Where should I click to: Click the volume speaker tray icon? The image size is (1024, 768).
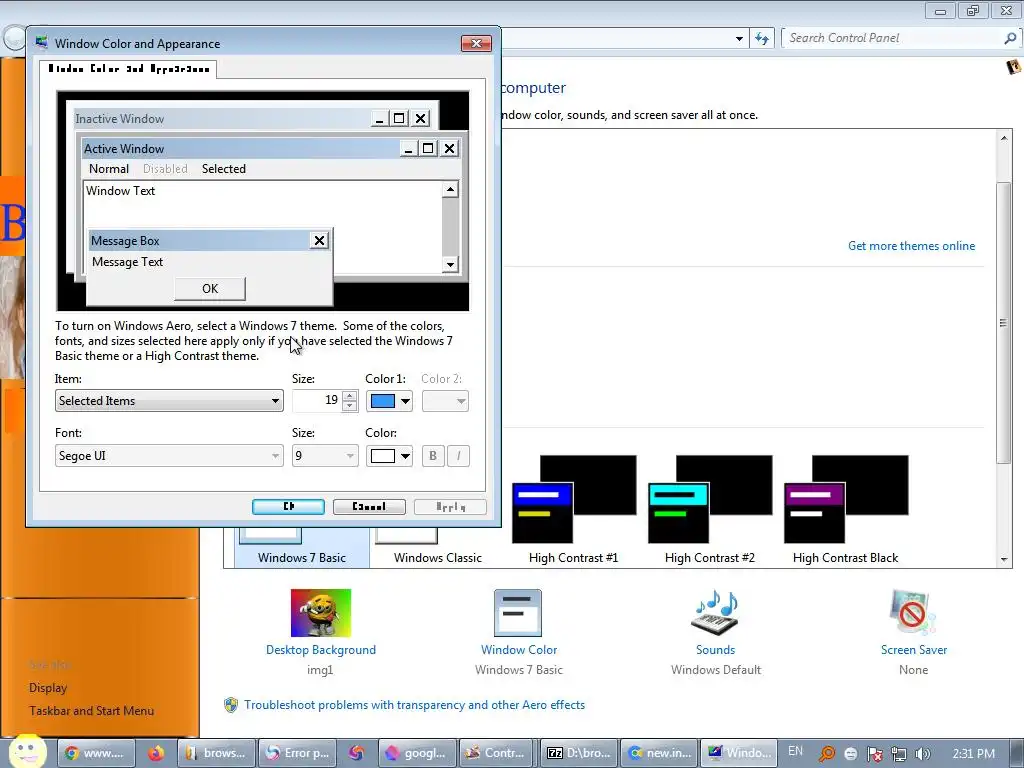point(922,754)
